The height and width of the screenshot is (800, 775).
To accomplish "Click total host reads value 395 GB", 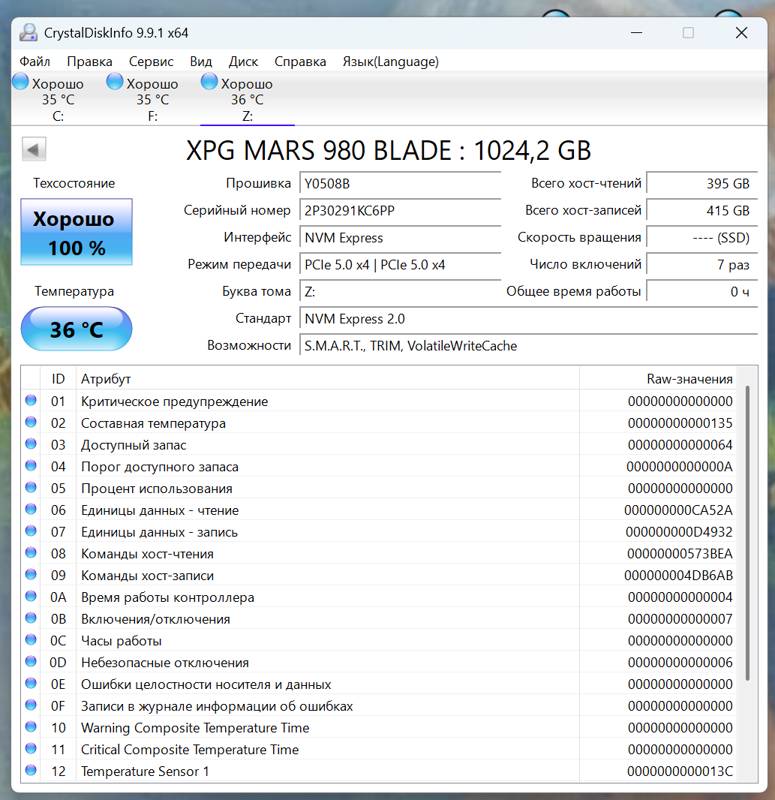I will [702, 184].
